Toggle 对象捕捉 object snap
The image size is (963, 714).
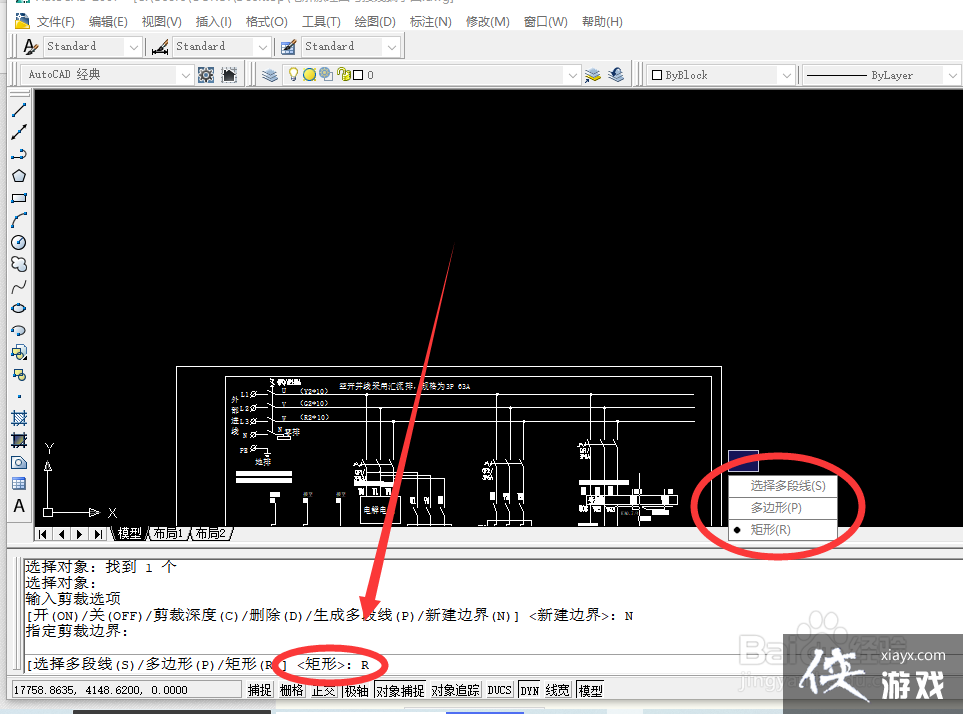398,689
